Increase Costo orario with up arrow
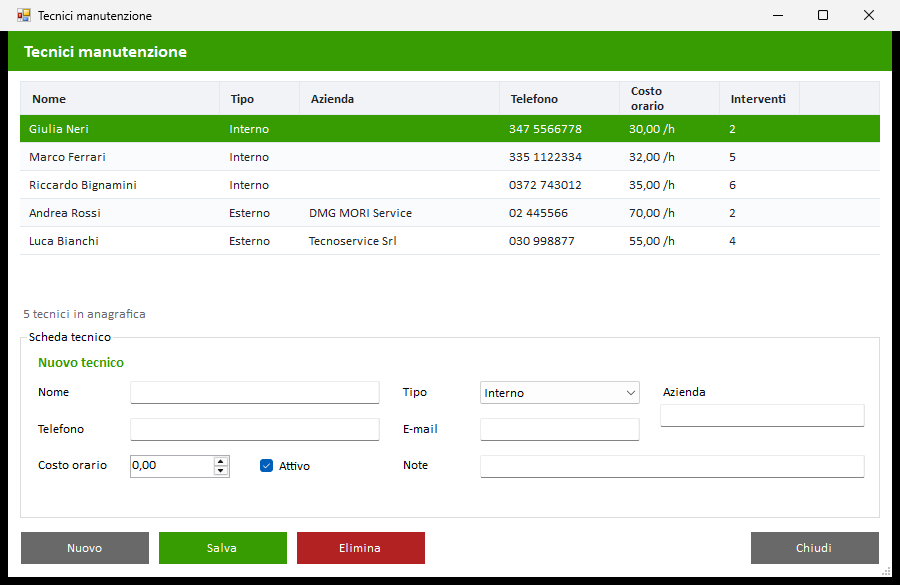 coord(220,462)
